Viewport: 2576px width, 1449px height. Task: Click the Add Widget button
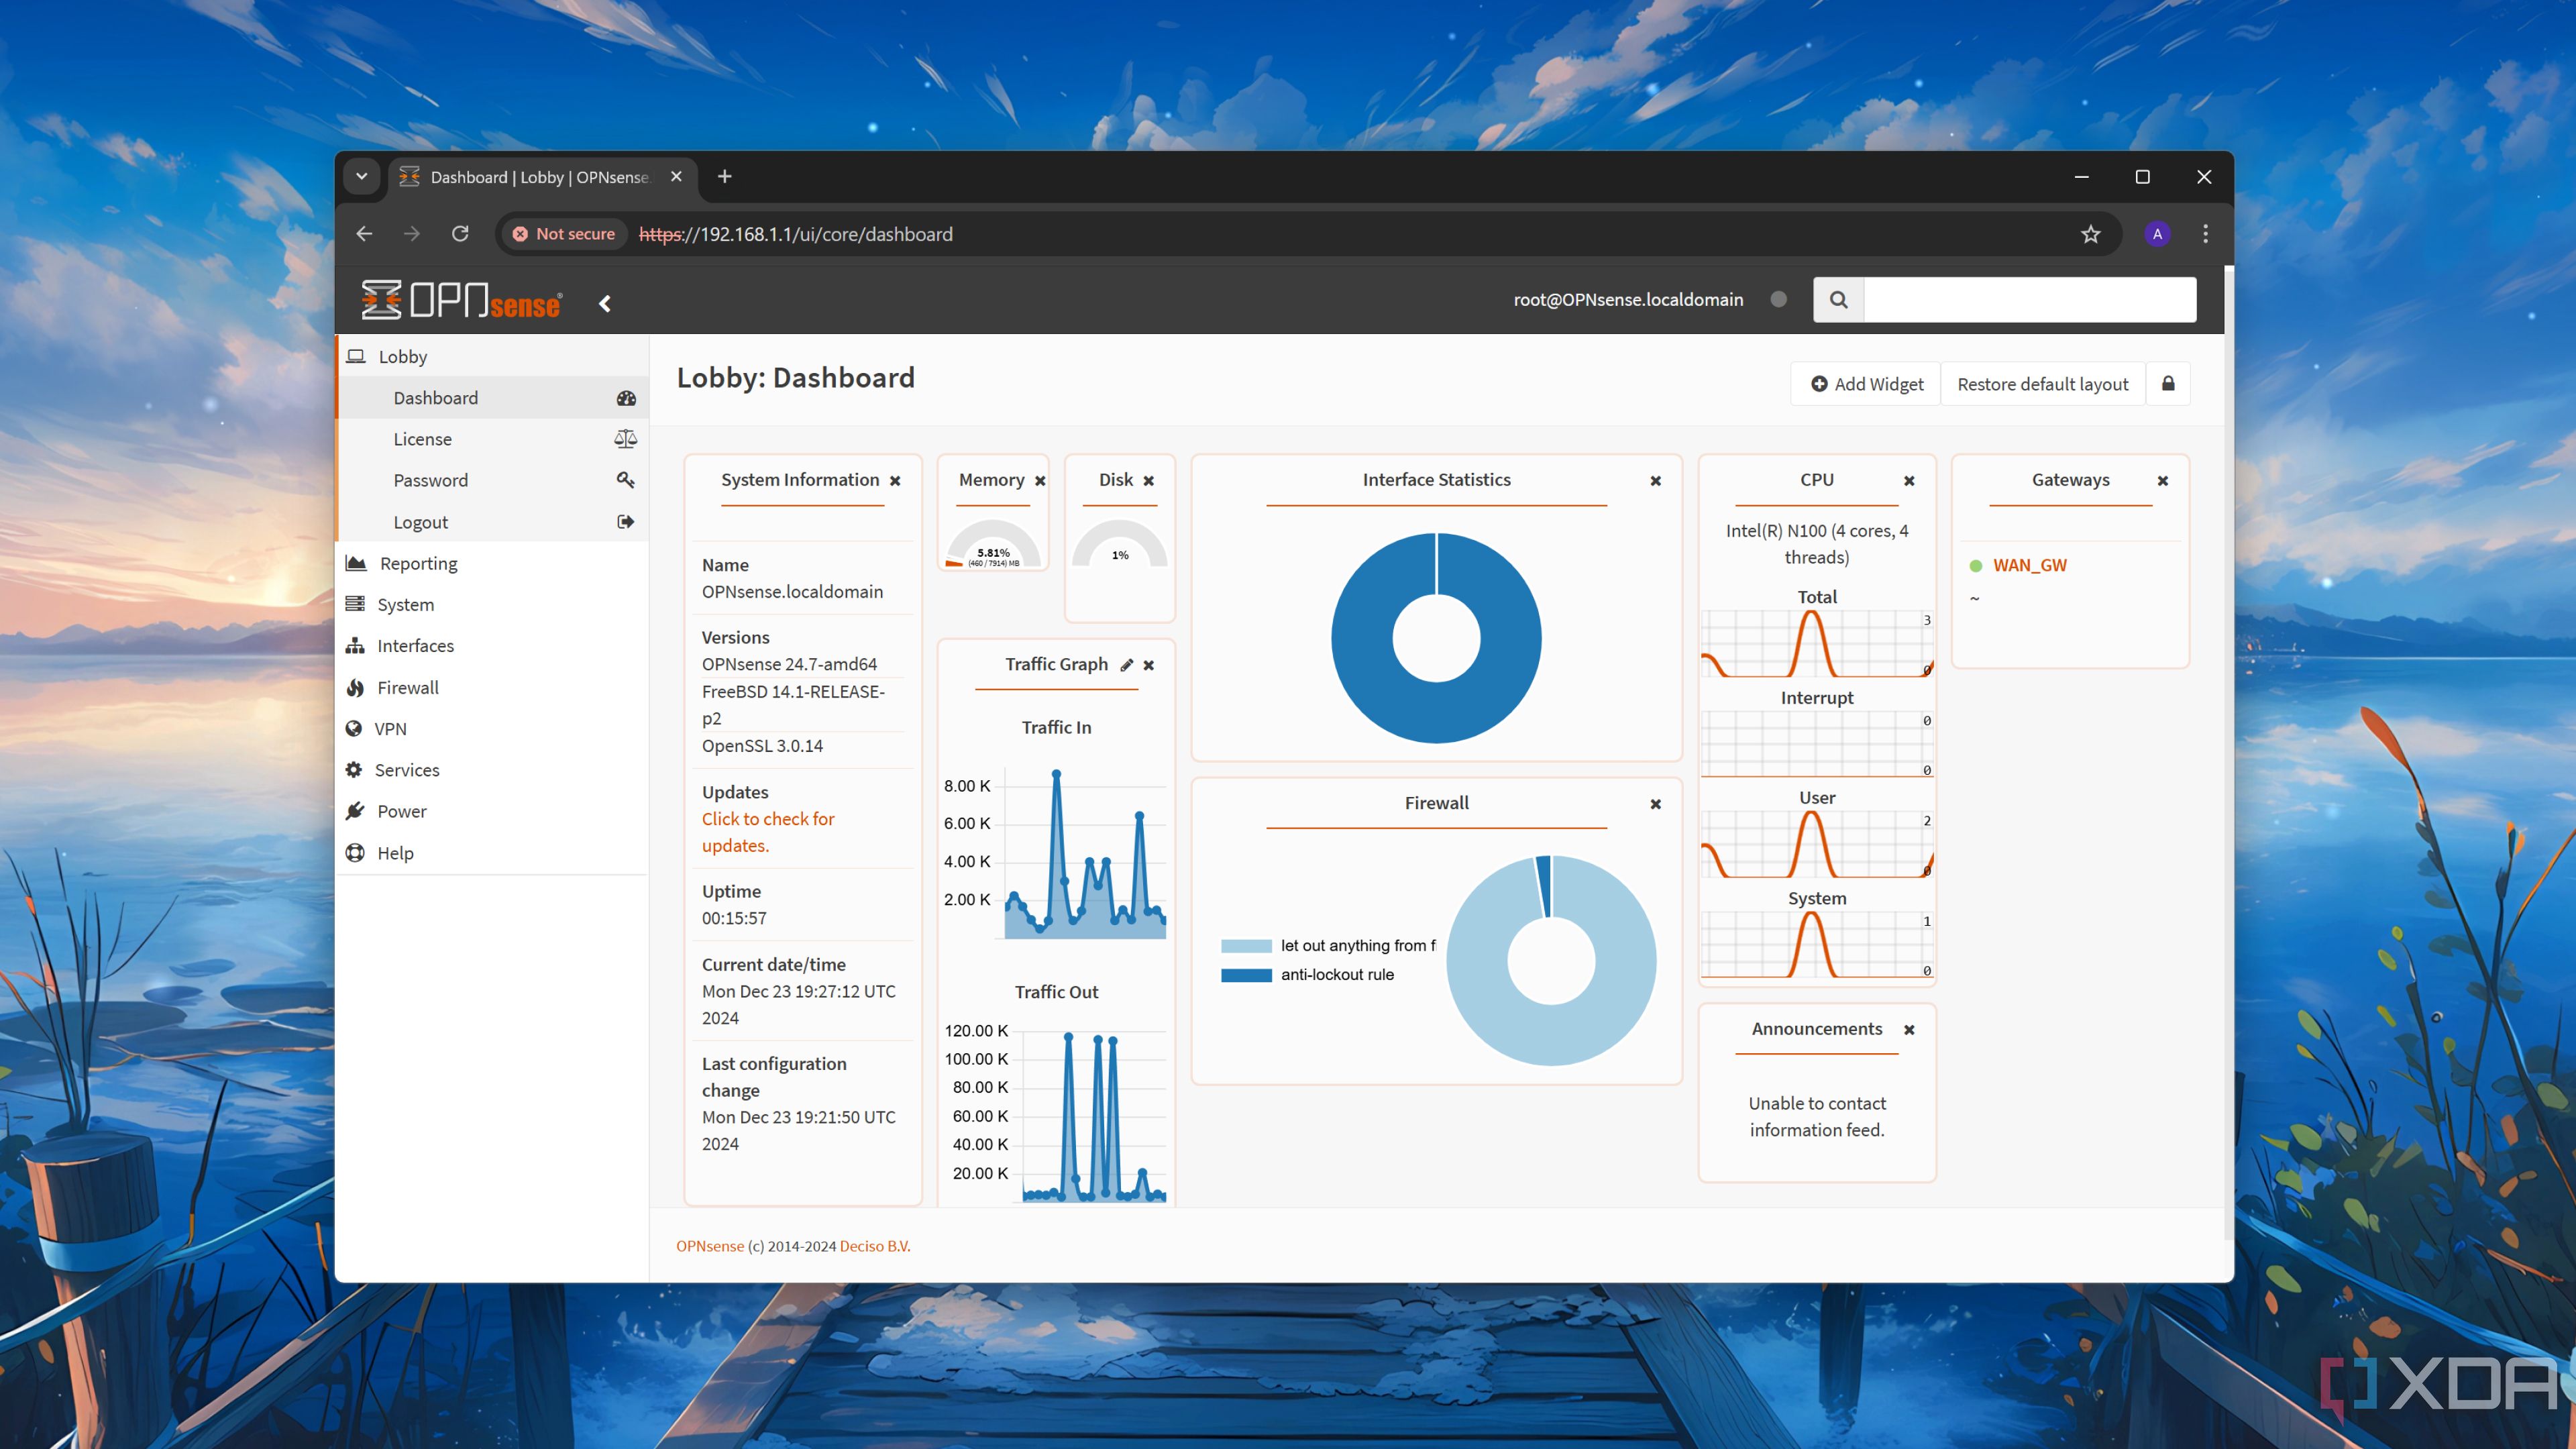tap(1863, 384)
